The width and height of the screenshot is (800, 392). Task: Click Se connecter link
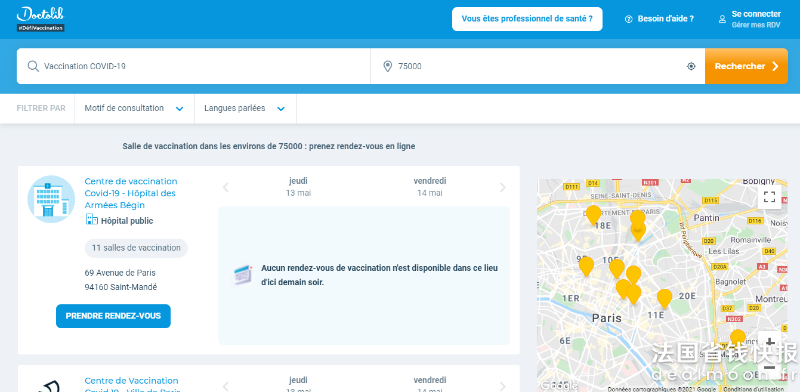tap(756, 14)
